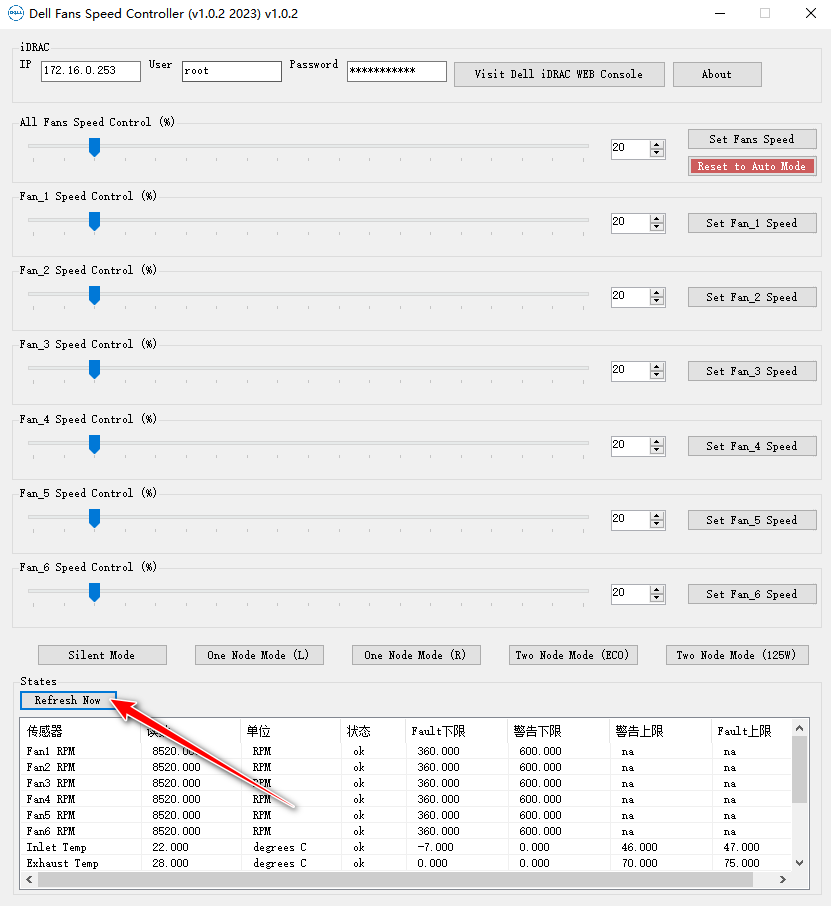
Task: Click table vertical scrollbar up arrow
Action: [800, 728]
